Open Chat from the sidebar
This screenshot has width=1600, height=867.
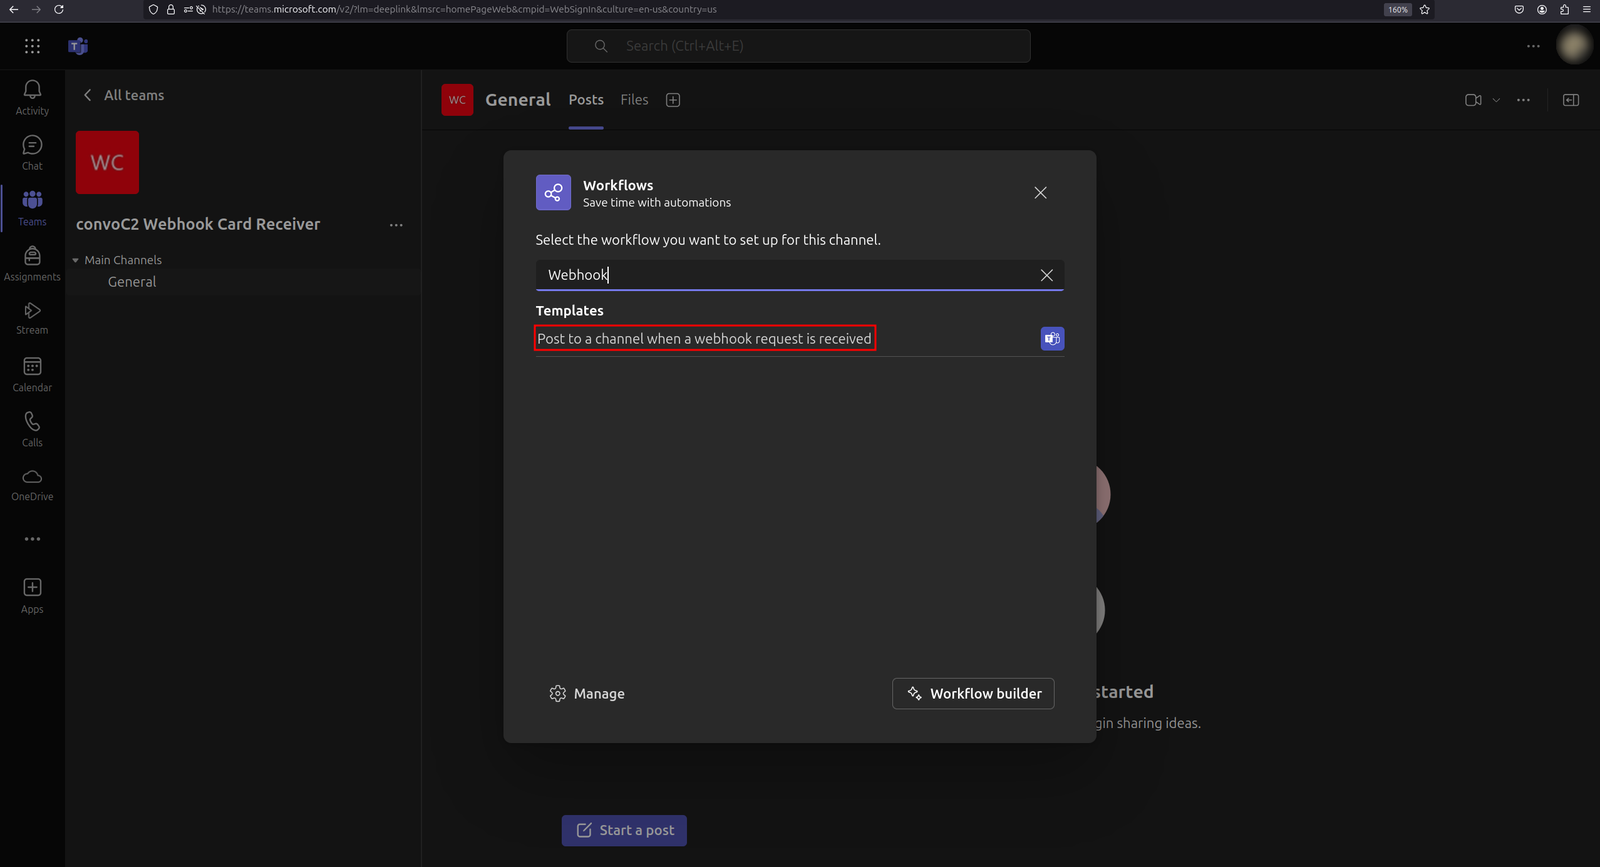point(32,153)
